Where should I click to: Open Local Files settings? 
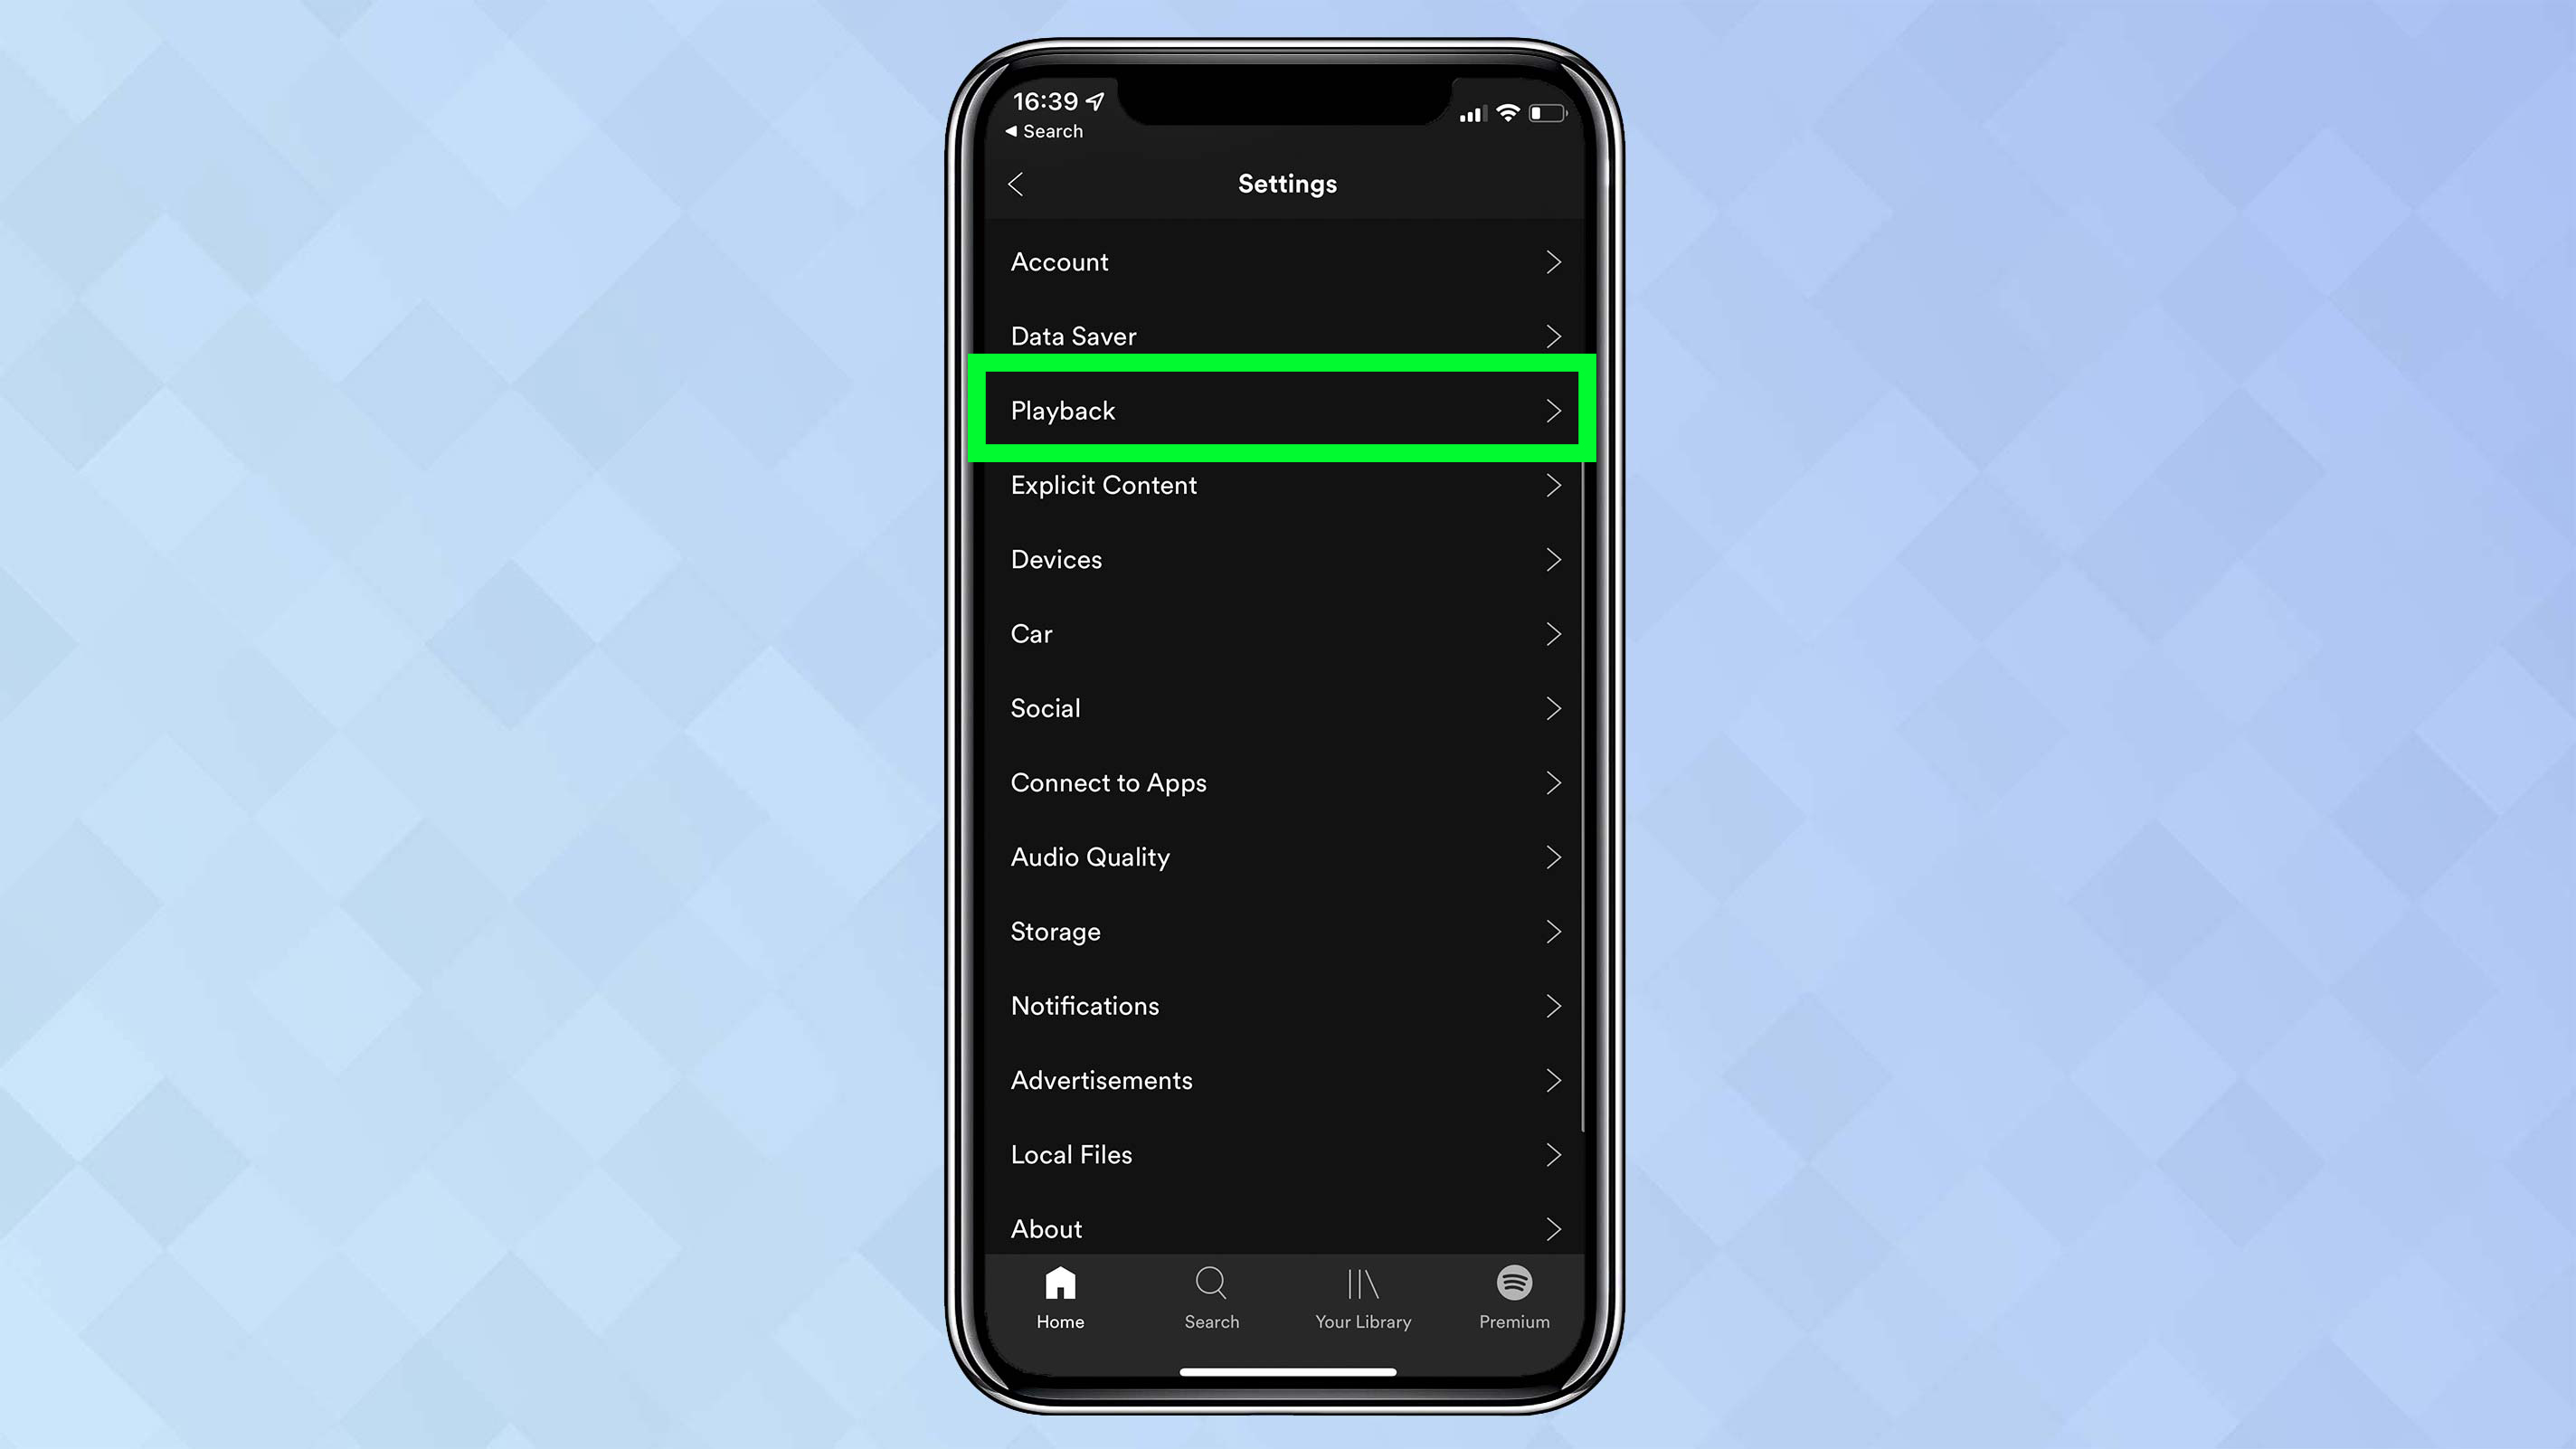[1286, 1153]
